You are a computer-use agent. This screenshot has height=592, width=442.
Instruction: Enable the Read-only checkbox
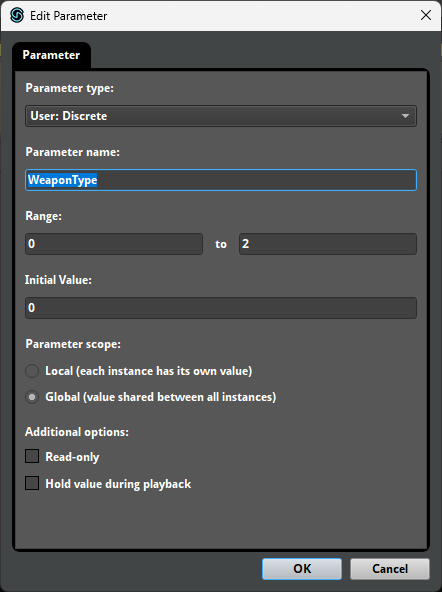click(32, 456)
